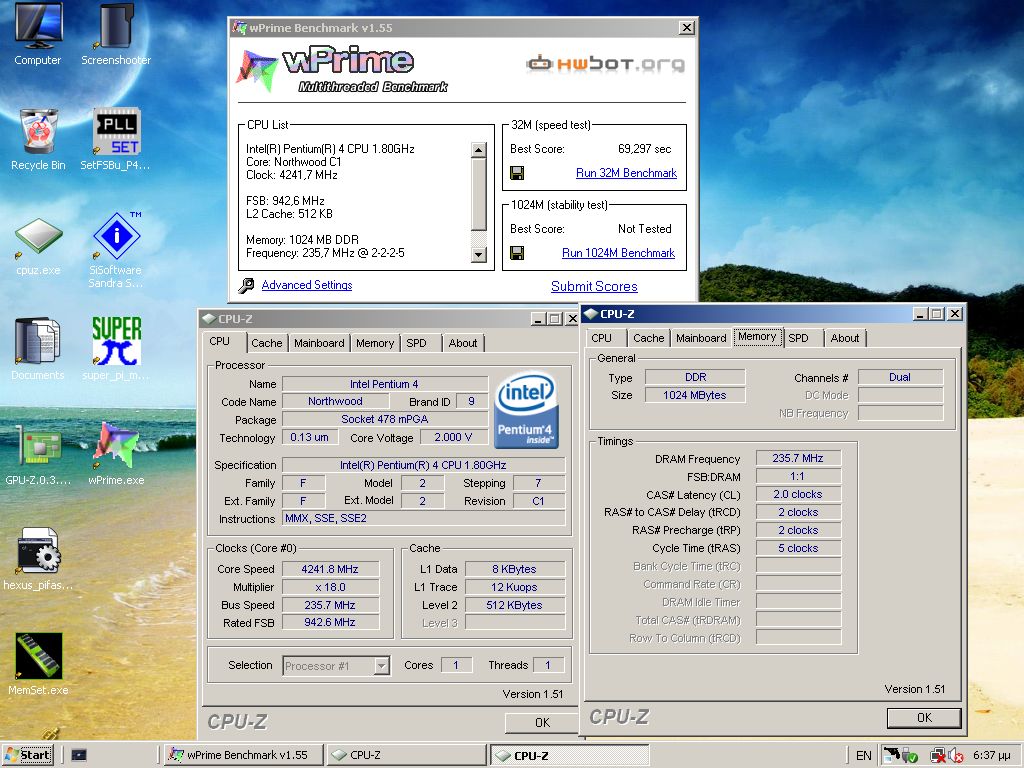Click the Core Voltage value 2.000 V
The image size is (1024, 768).
point(453,438)
